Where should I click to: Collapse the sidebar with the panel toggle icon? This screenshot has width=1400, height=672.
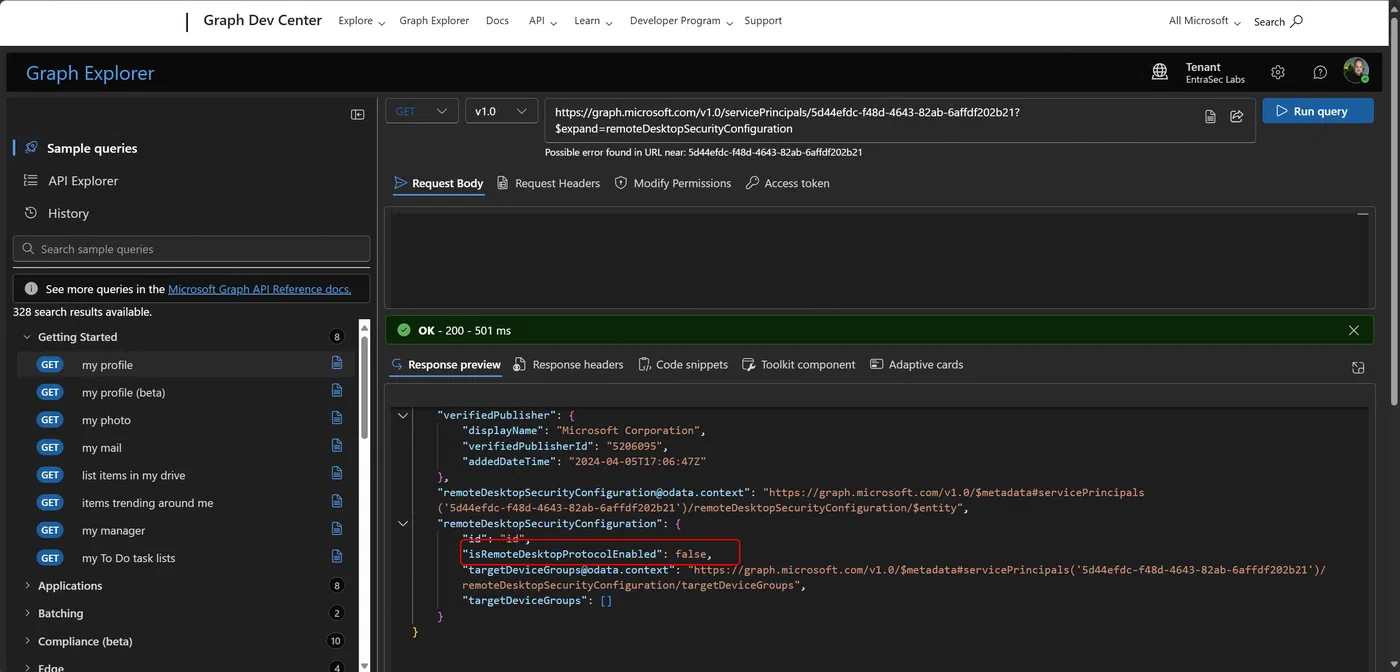357,114
